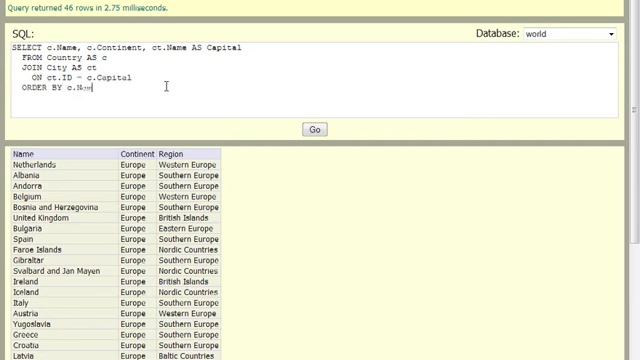This screenshot has height=360, width=640.
Task: Click the Region column header
Action: [189, 154]
